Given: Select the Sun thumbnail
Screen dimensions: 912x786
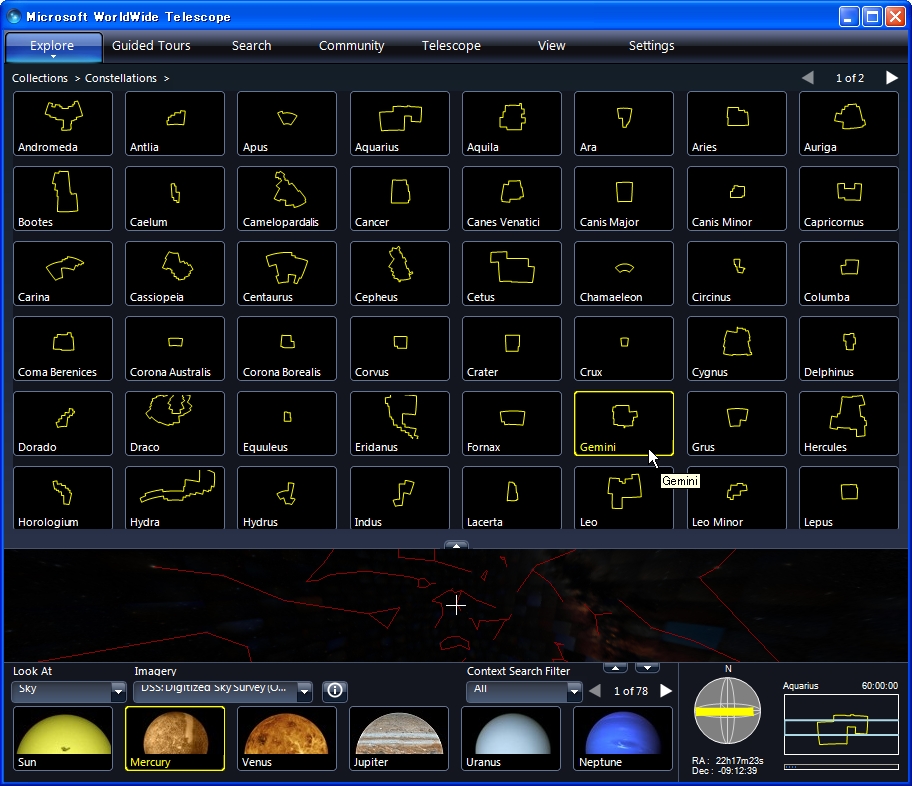Looking at the screenshot, I should (63, 738).
